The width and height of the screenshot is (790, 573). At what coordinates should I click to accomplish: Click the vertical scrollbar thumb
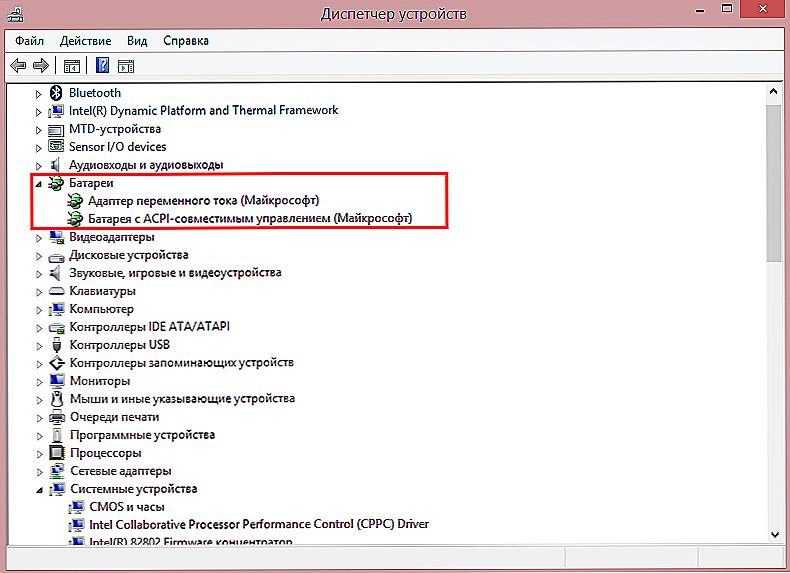(773, 183)
